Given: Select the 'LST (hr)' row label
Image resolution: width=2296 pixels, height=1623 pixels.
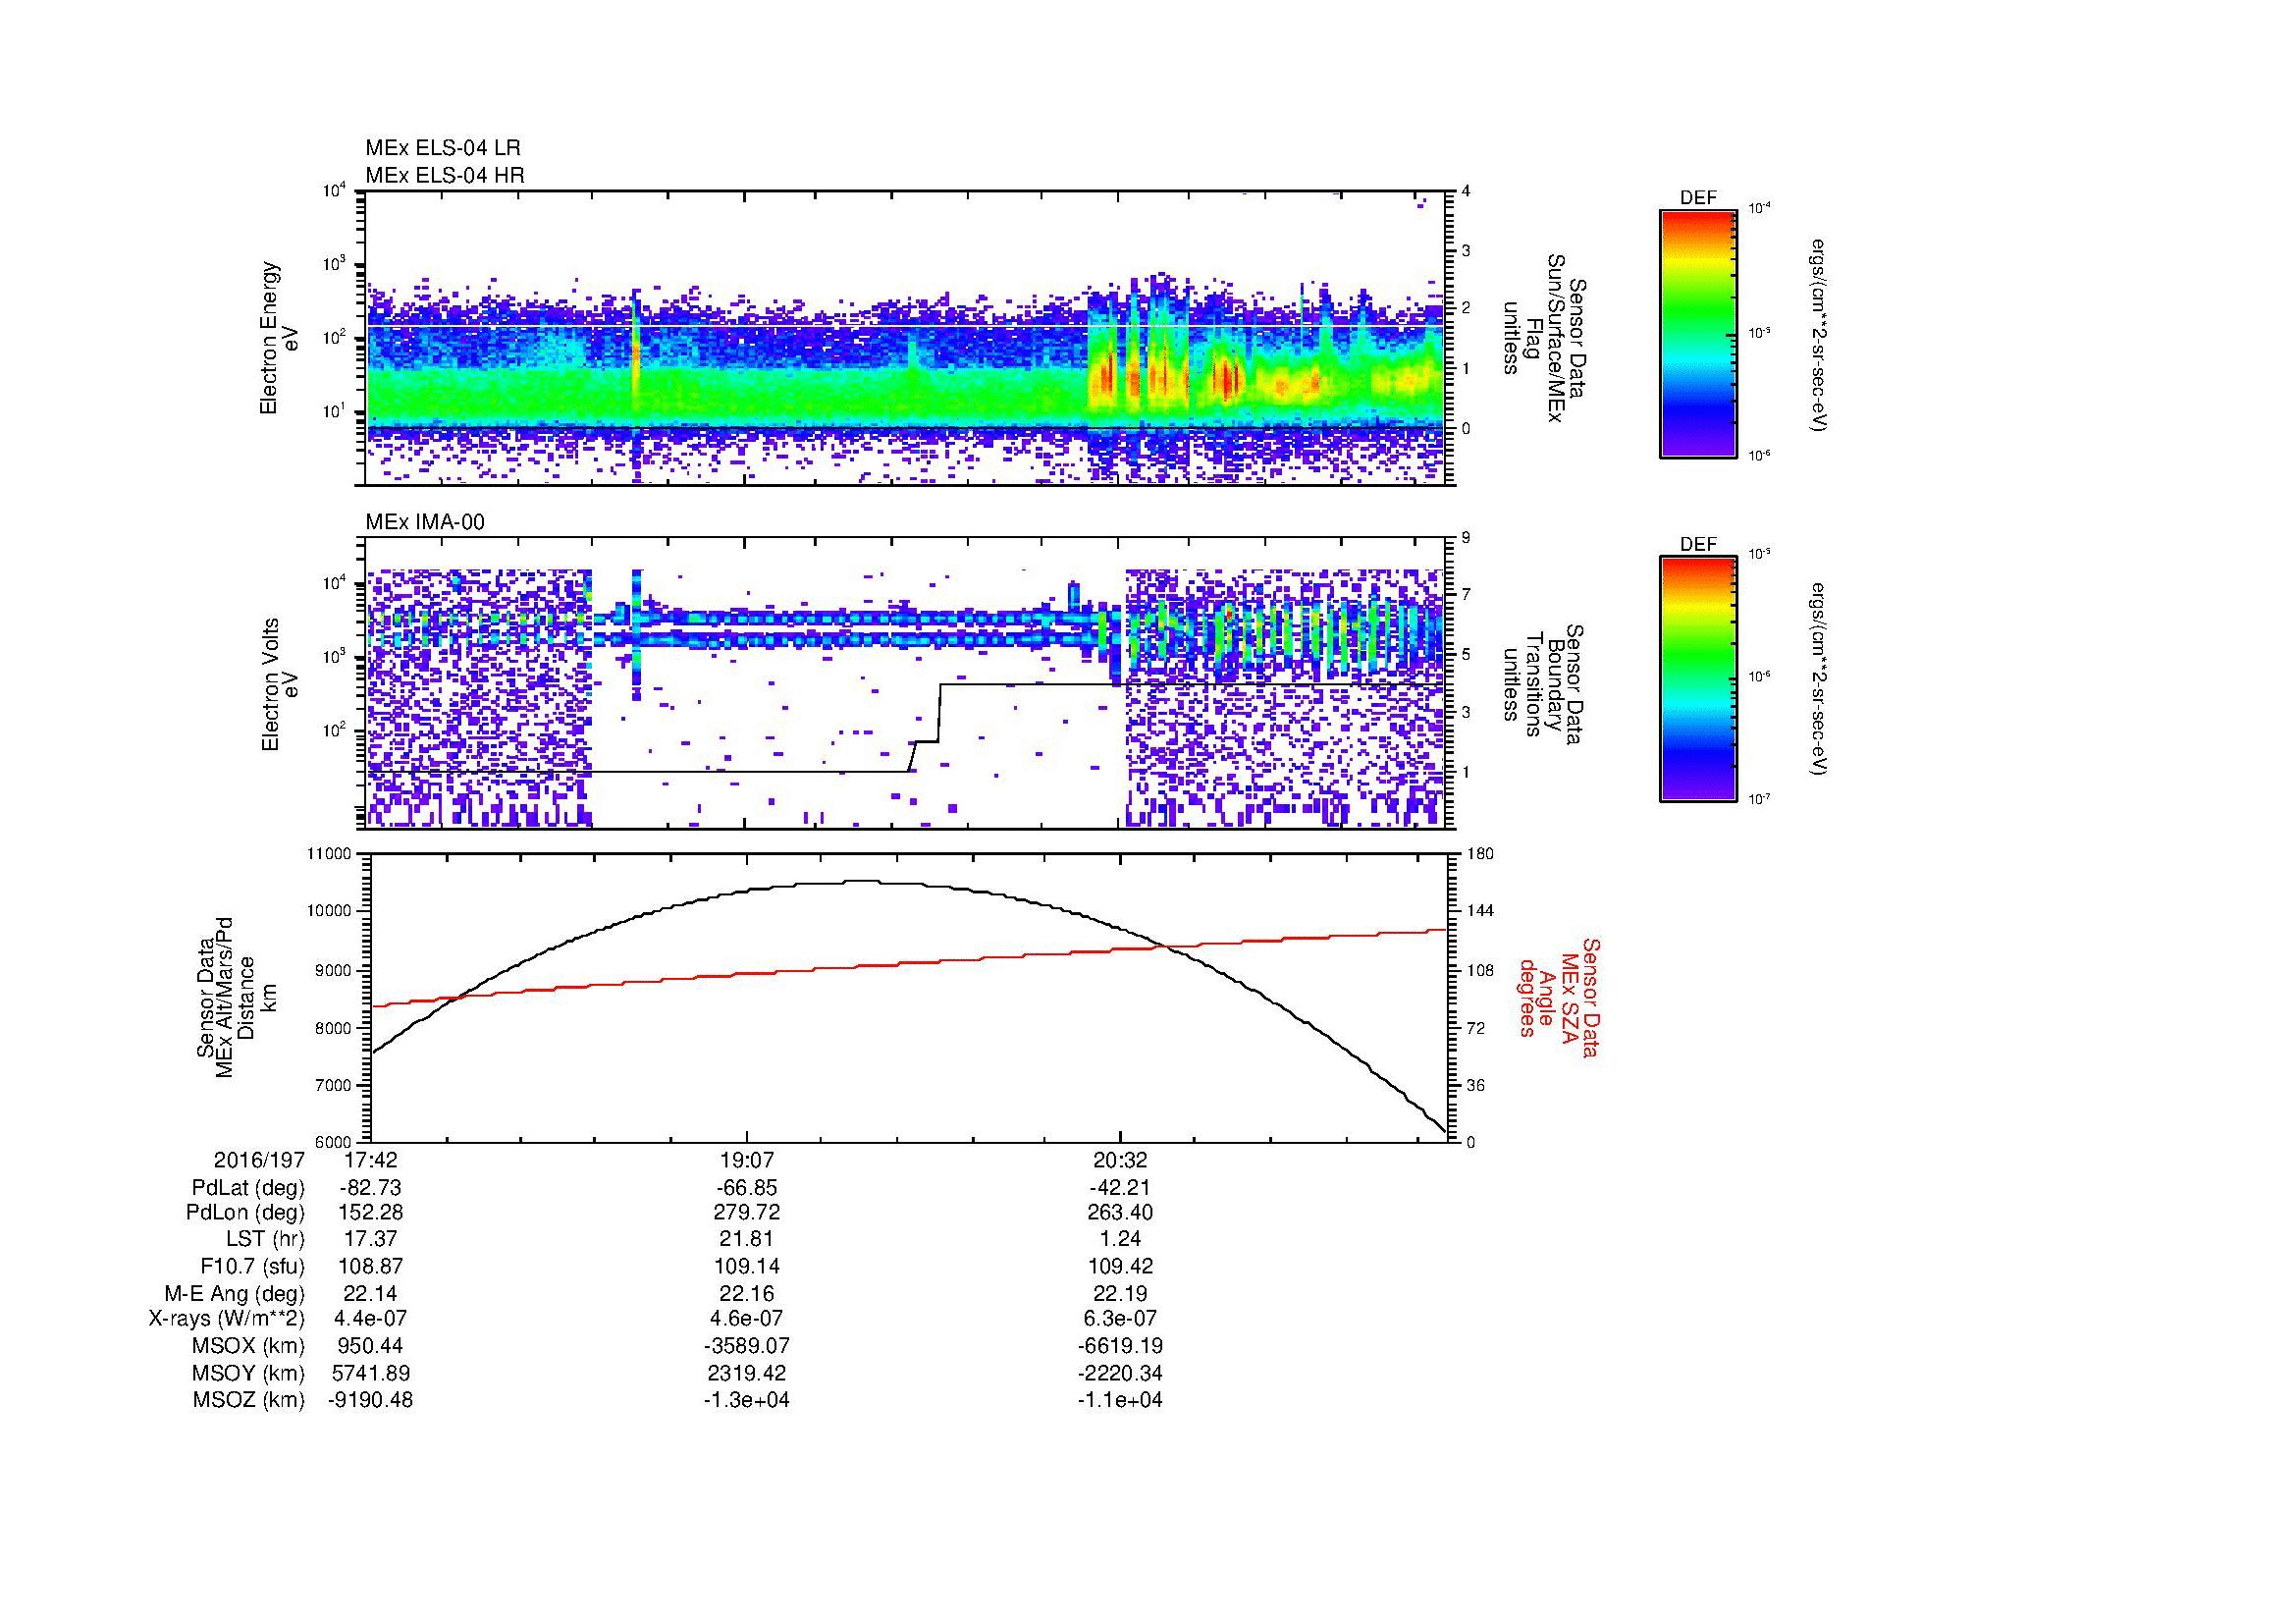Looking at the screenshot, I should 264,1239.
